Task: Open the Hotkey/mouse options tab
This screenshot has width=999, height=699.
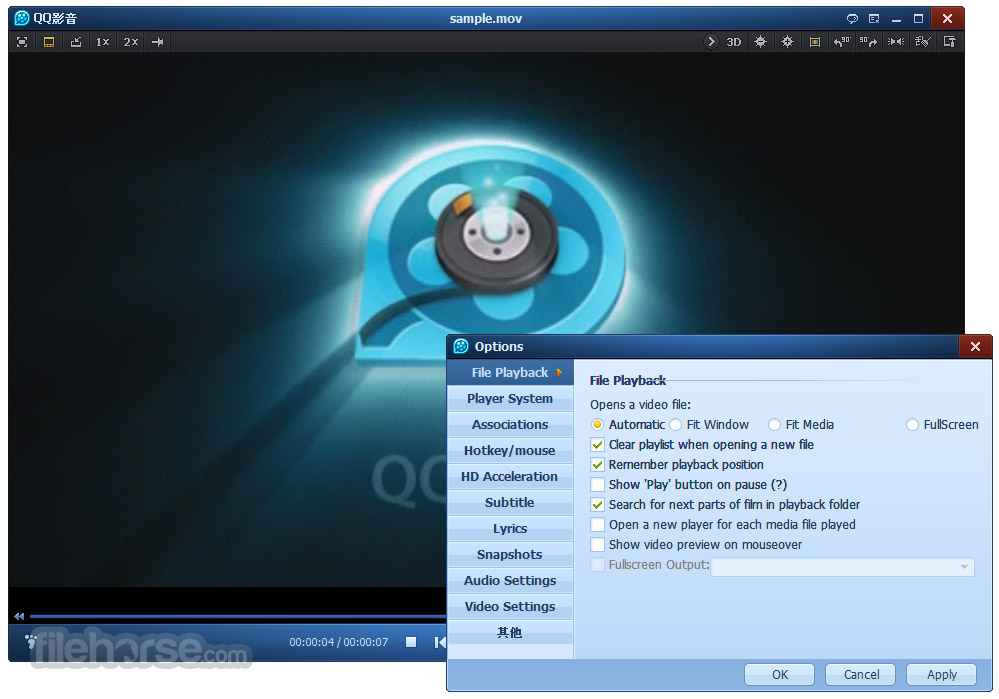Action: click(510, 451)
